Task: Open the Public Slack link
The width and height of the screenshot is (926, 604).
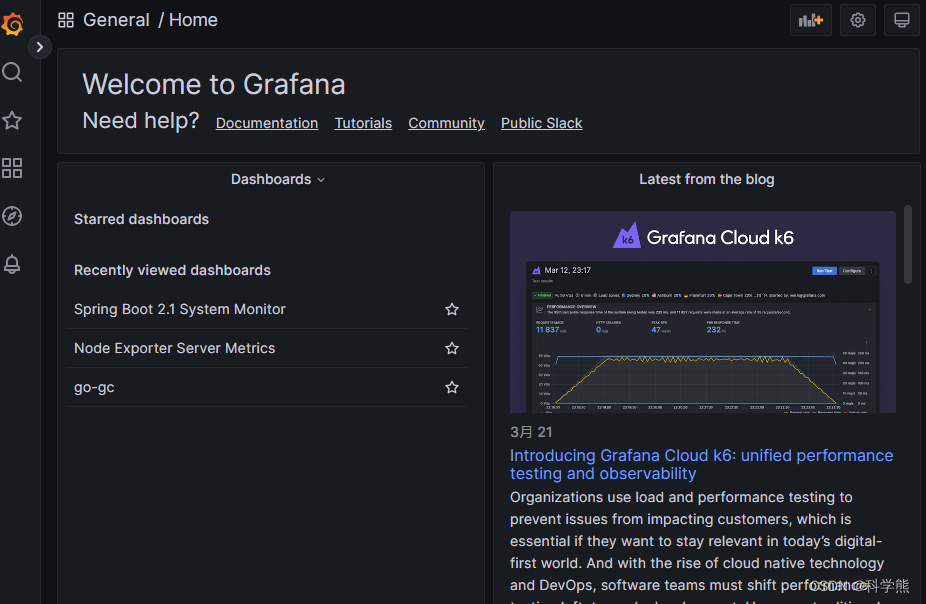Action: point(542,123)
